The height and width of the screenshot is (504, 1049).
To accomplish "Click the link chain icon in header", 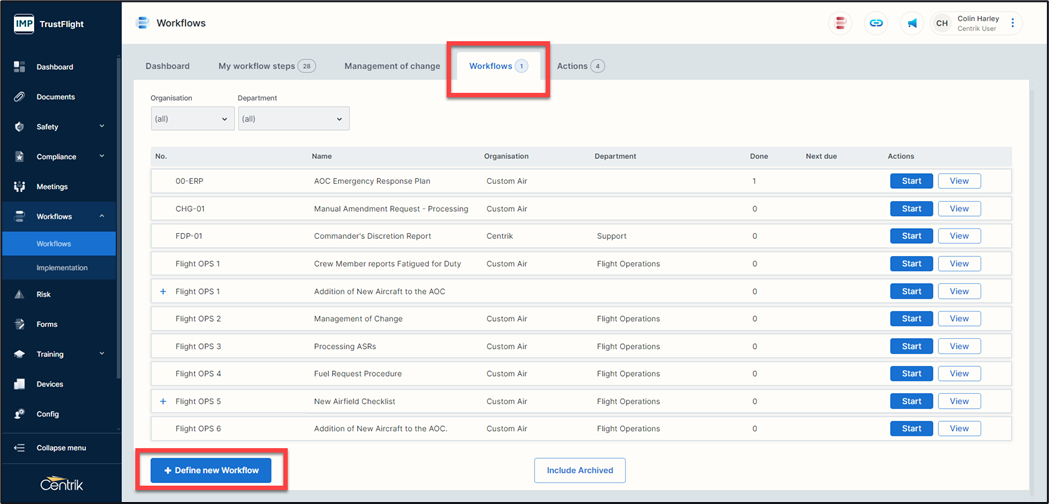I will pyautogui.click(x=876, y=23).
